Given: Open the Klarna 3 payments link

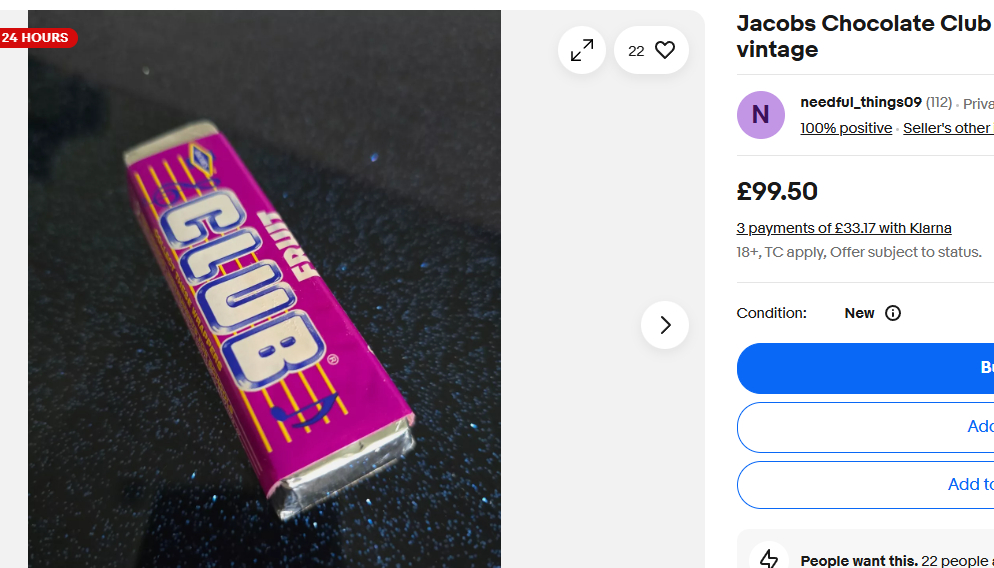Looking at the screenshot, I should (844, 228).
